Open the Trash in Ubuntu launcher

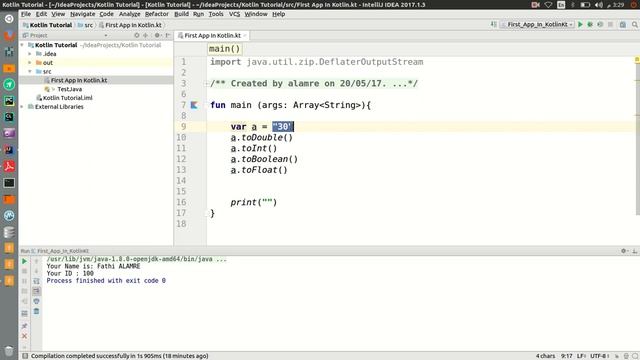point(9,350)
